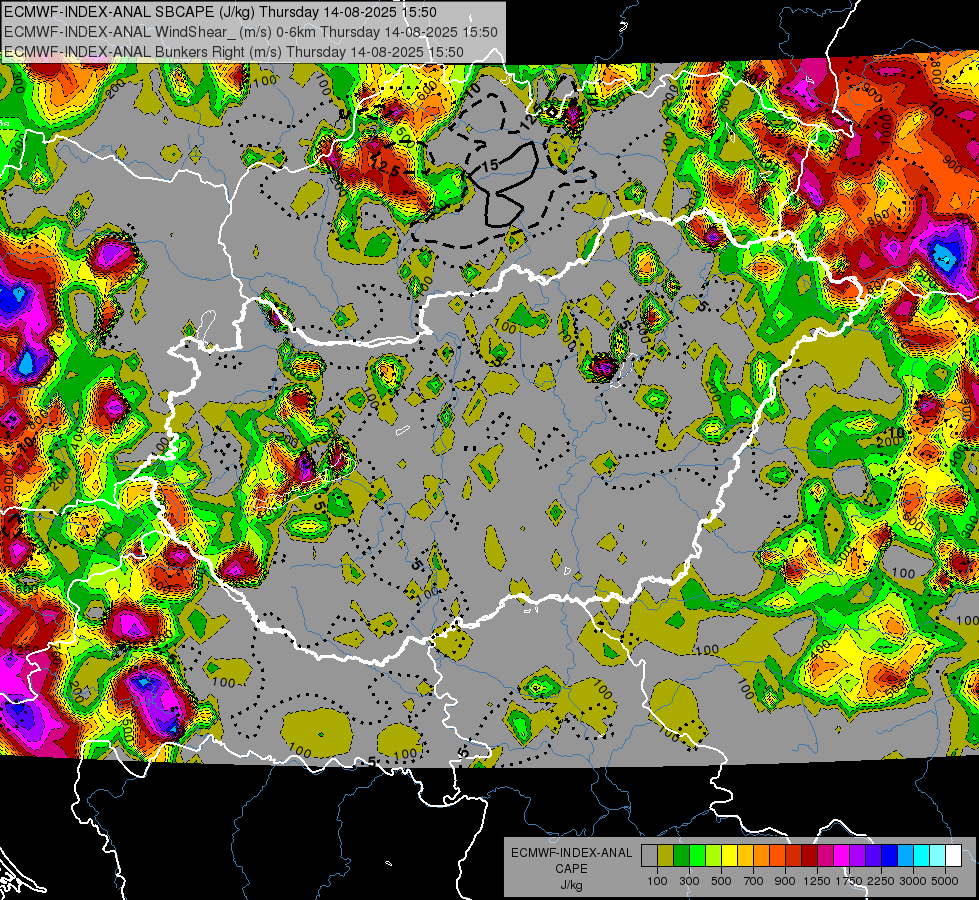Viewport: 979px width, 900px height.
Task: Click the 1750 legend scale value
Action: [849, 881]
